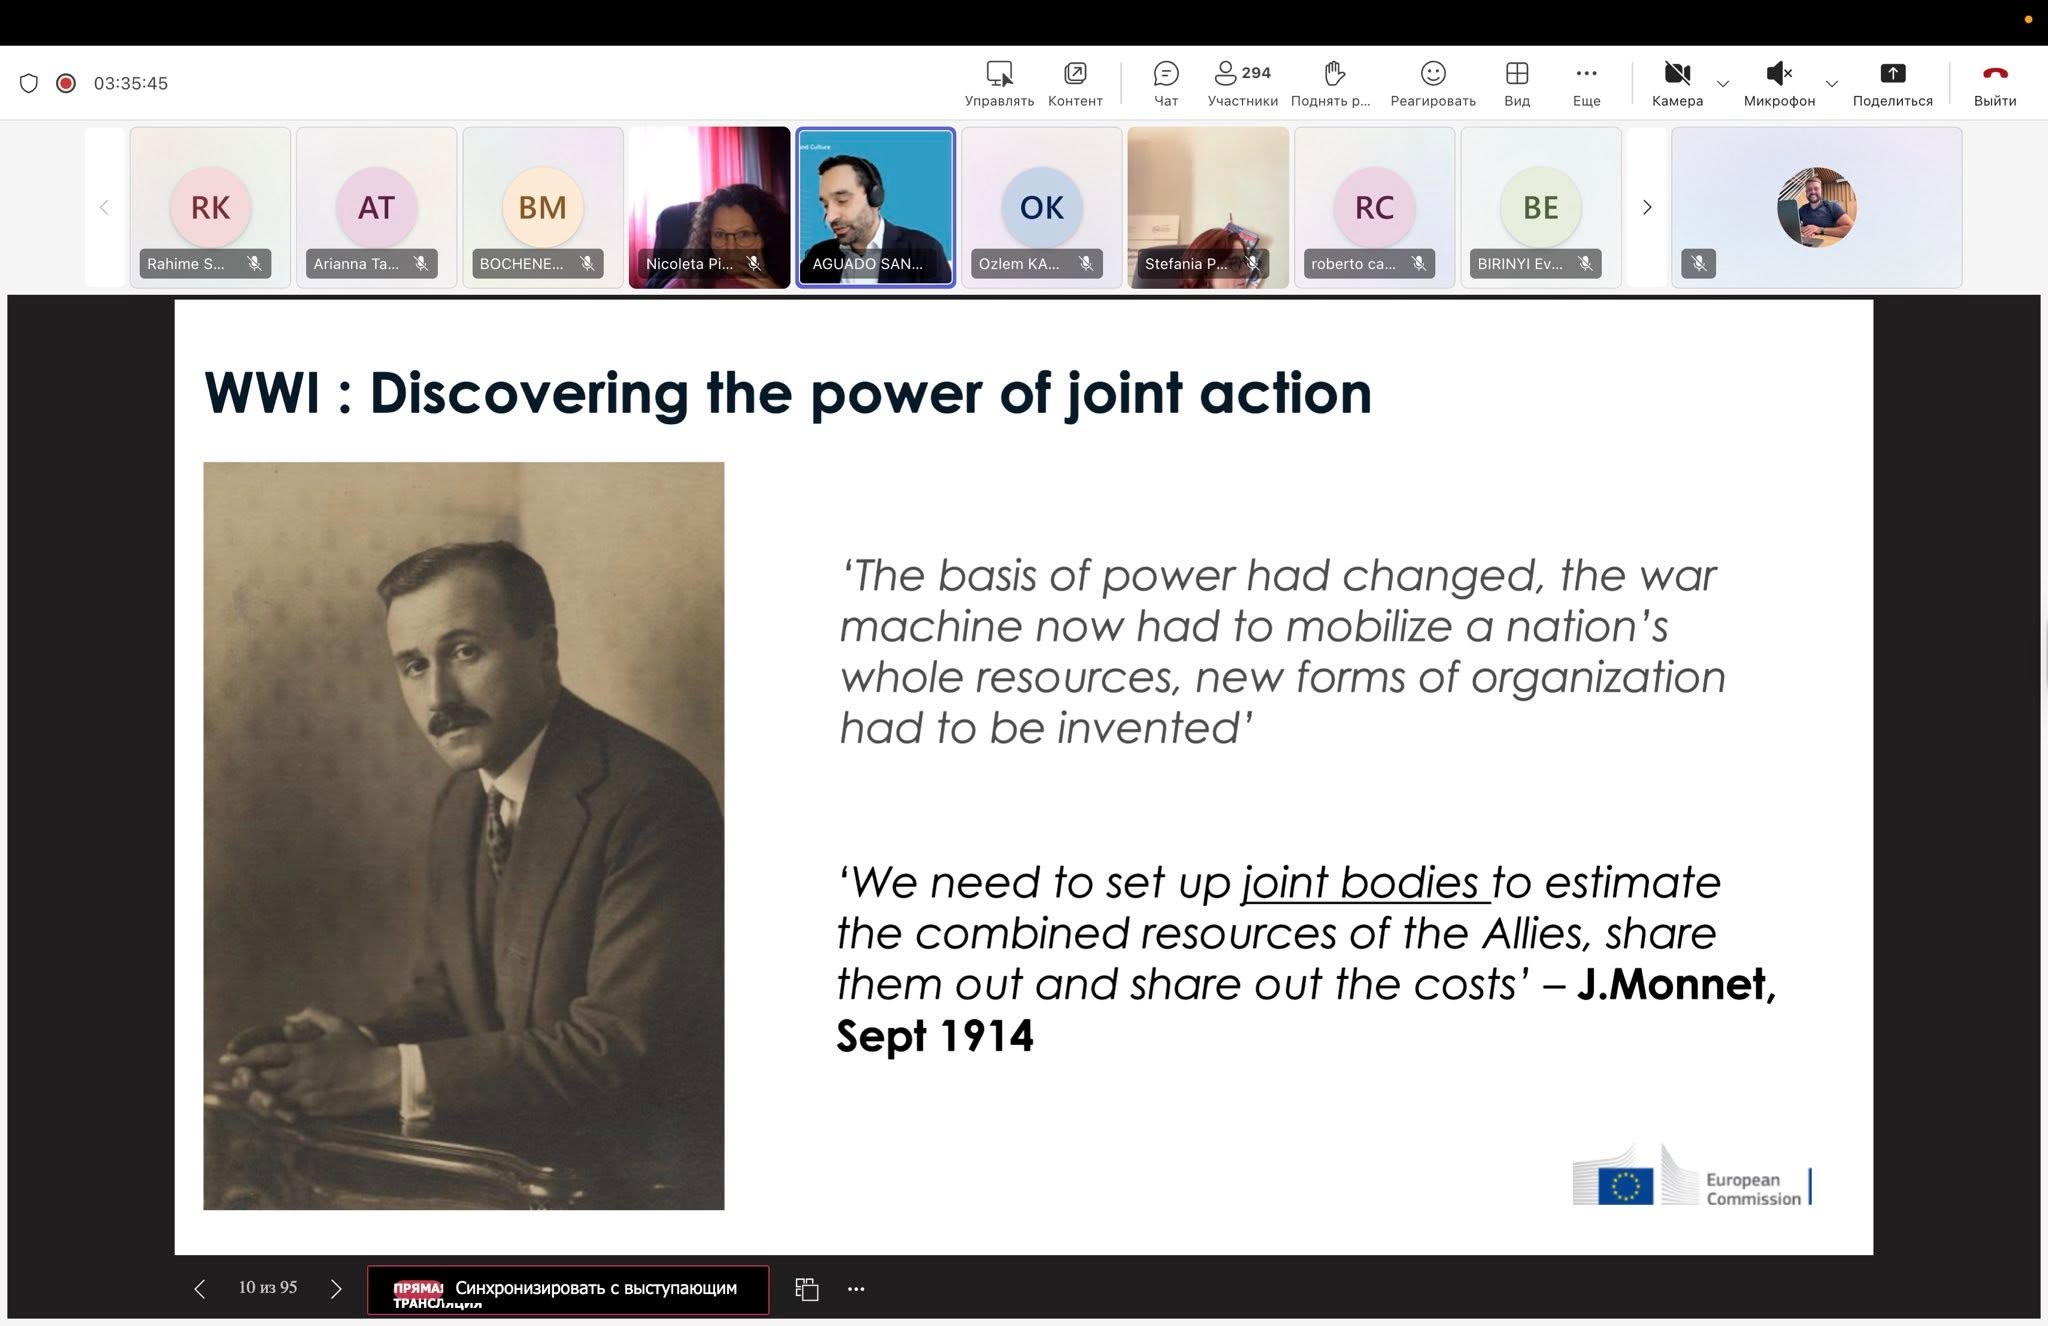
Task: Click the meeting timer 03:35:45
Action: coord(131,83)
